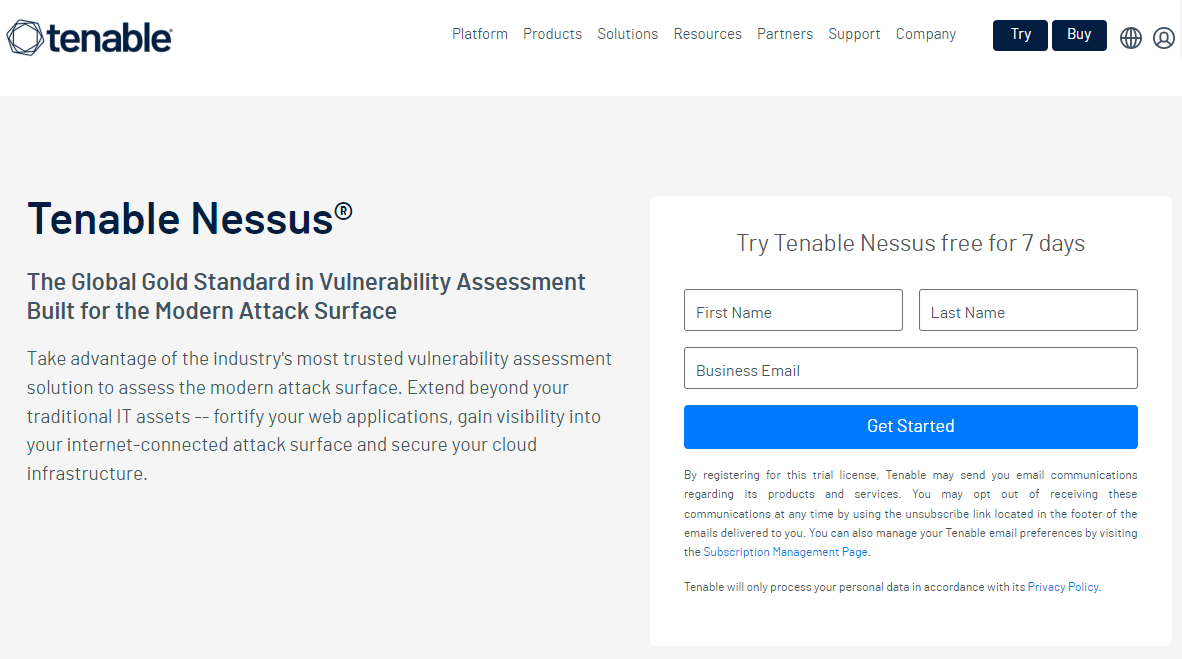Click the Business Email input field
The height and width of the screenshot is (659, 1182).
point(910,368)
